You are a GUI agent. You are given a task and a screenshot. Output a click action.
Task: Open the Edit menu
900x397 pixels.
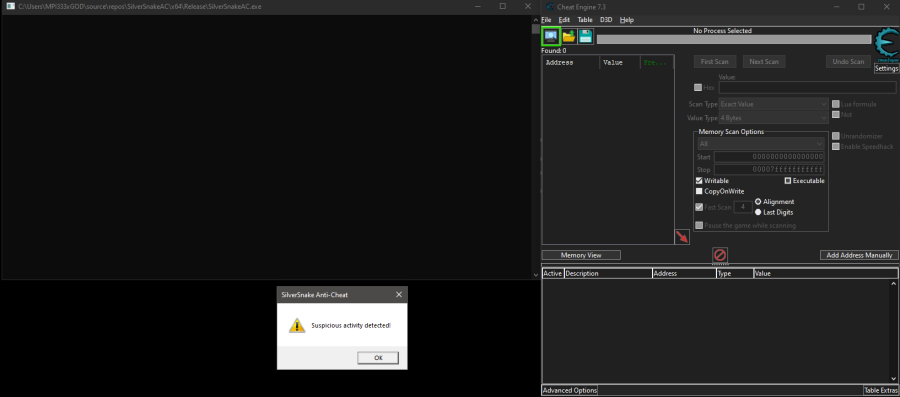[x=564, y=20]
